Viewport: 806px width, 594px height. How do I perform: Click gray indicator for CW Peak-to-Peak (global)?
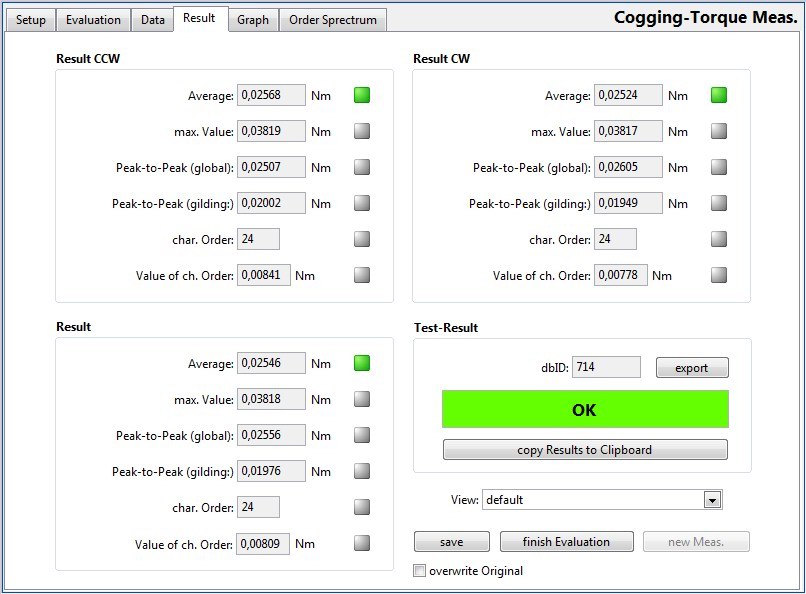pyautogui.click(x=719, y=168)
